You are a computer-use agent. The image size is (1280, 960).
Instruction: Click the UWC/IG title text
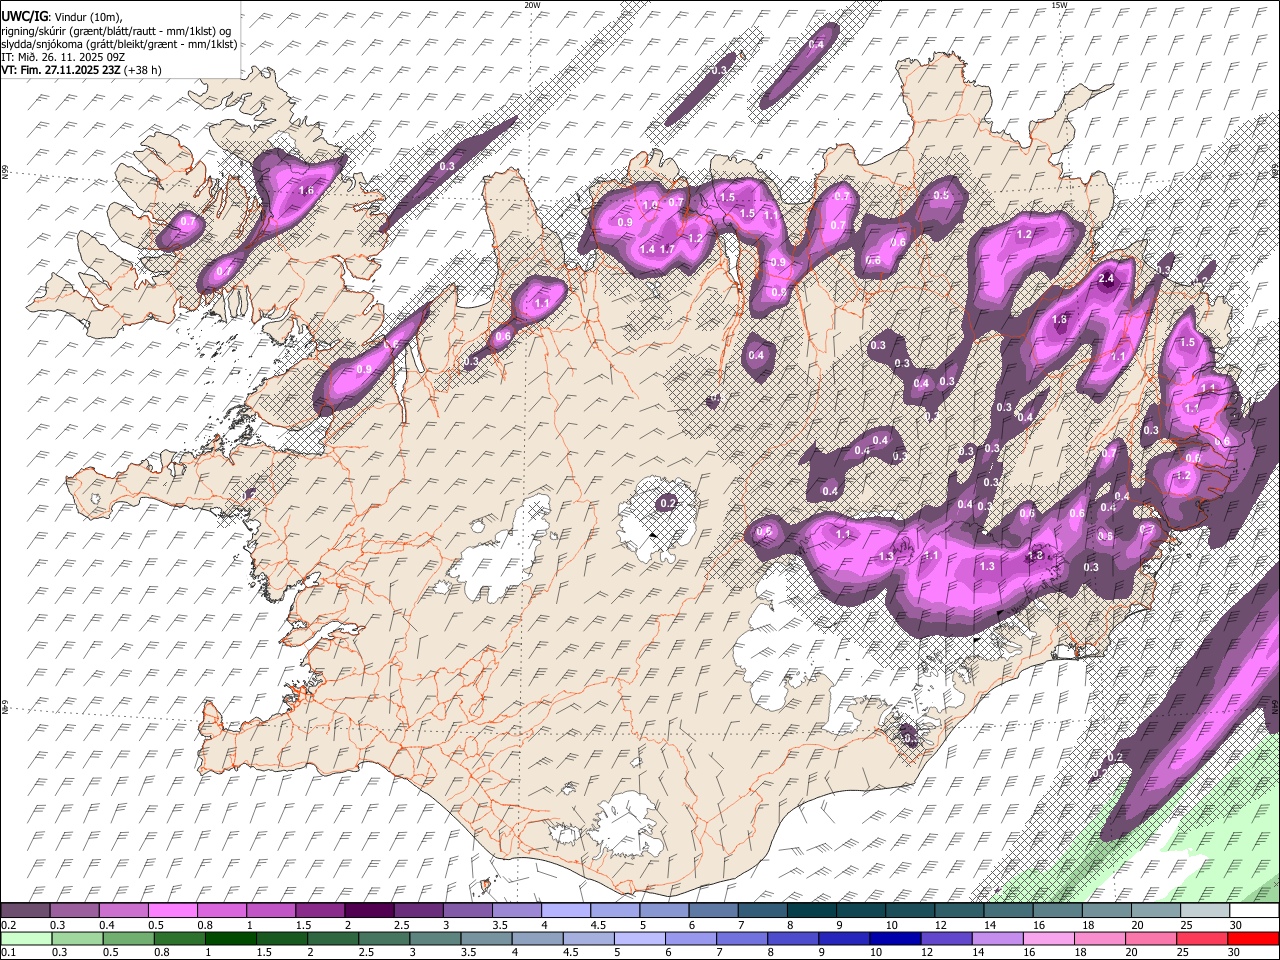pyautogui.click(x=24, y=17)
